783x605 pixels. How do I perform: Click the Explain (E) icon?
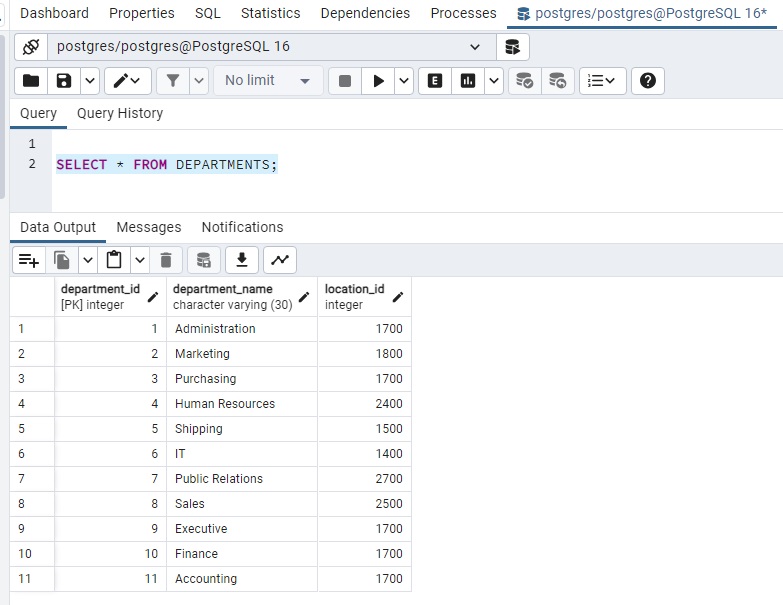435,81
